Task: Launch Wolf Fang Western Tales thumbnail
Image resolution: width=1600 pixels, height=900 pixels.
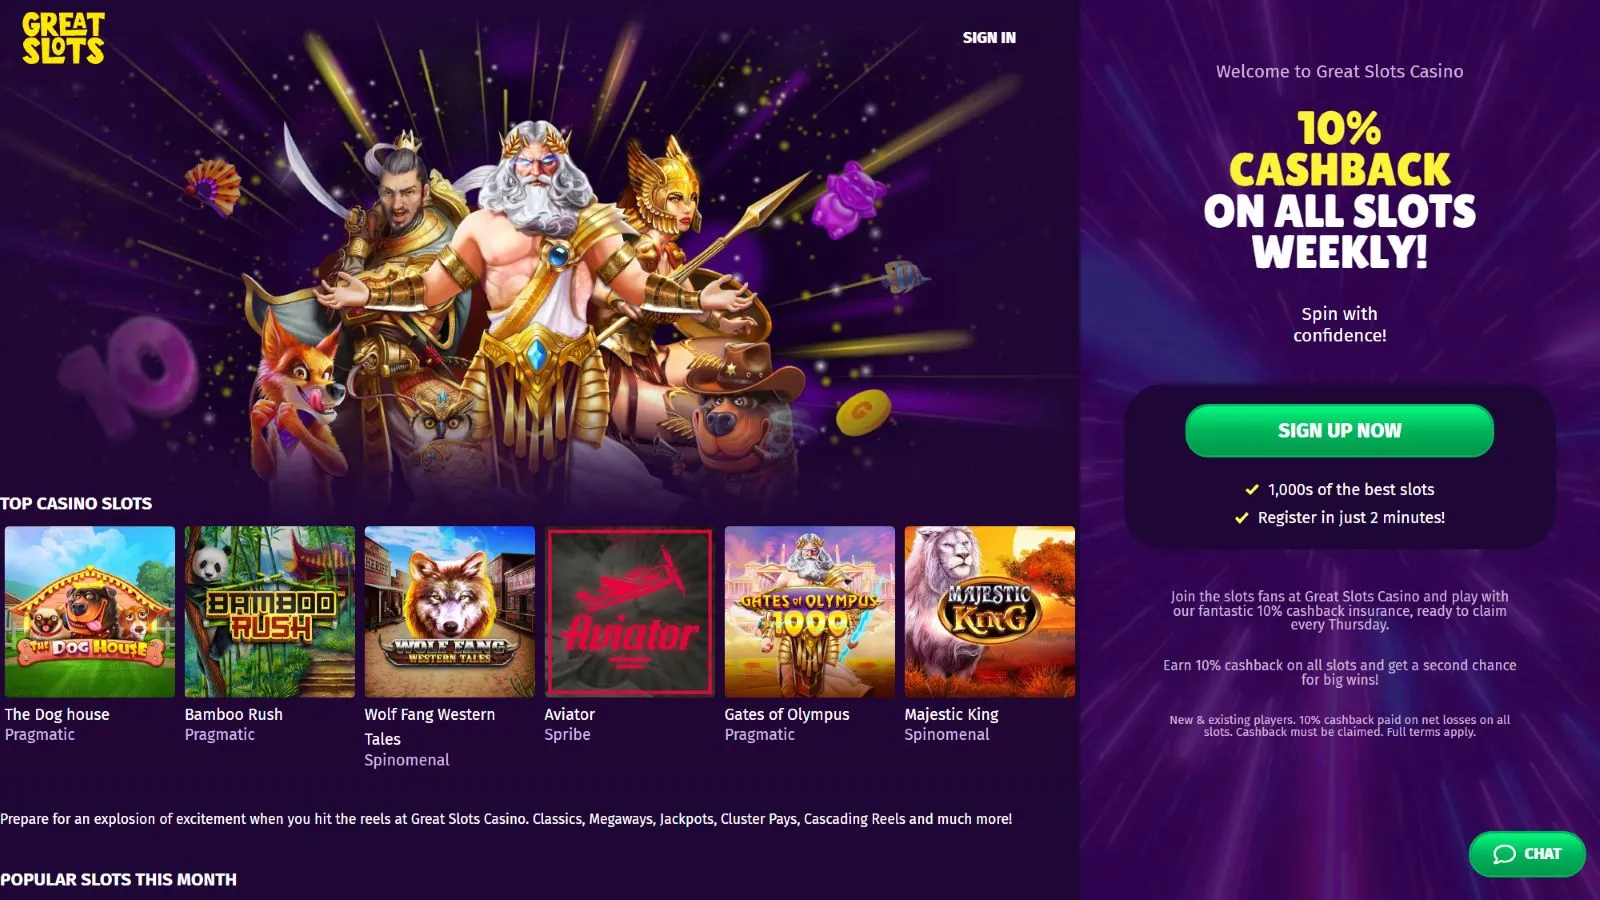Action: (450, 612)
